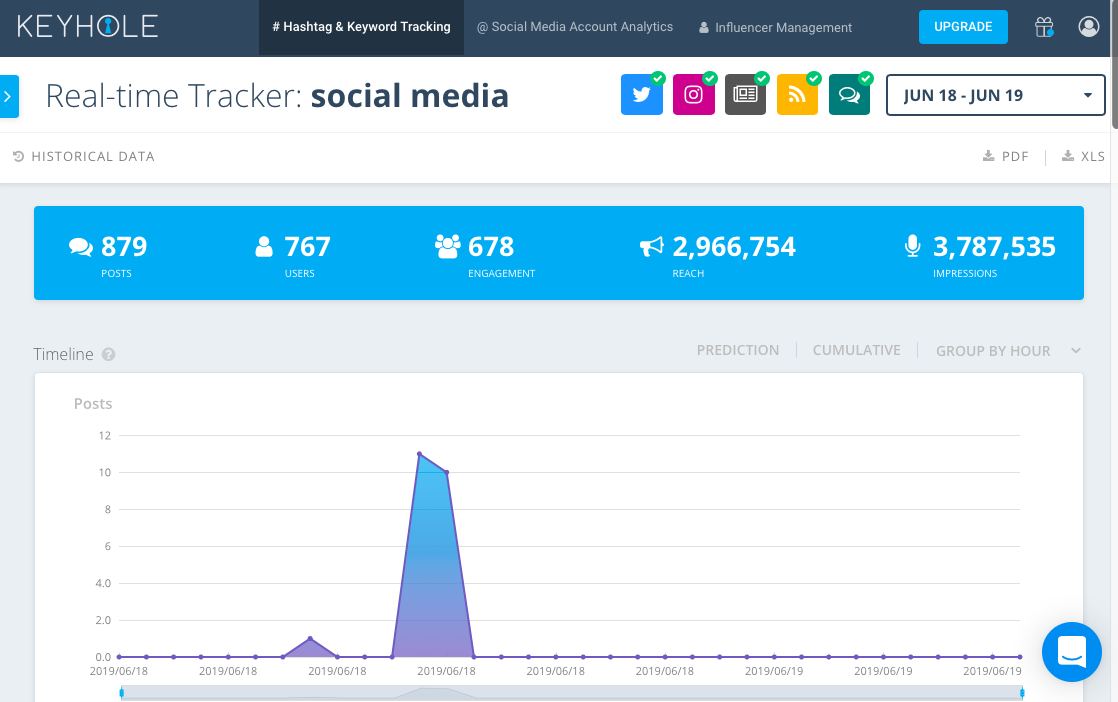
Task: Open the JUN 18 - JUN 19 date dropdown
Action: (995, 96)
